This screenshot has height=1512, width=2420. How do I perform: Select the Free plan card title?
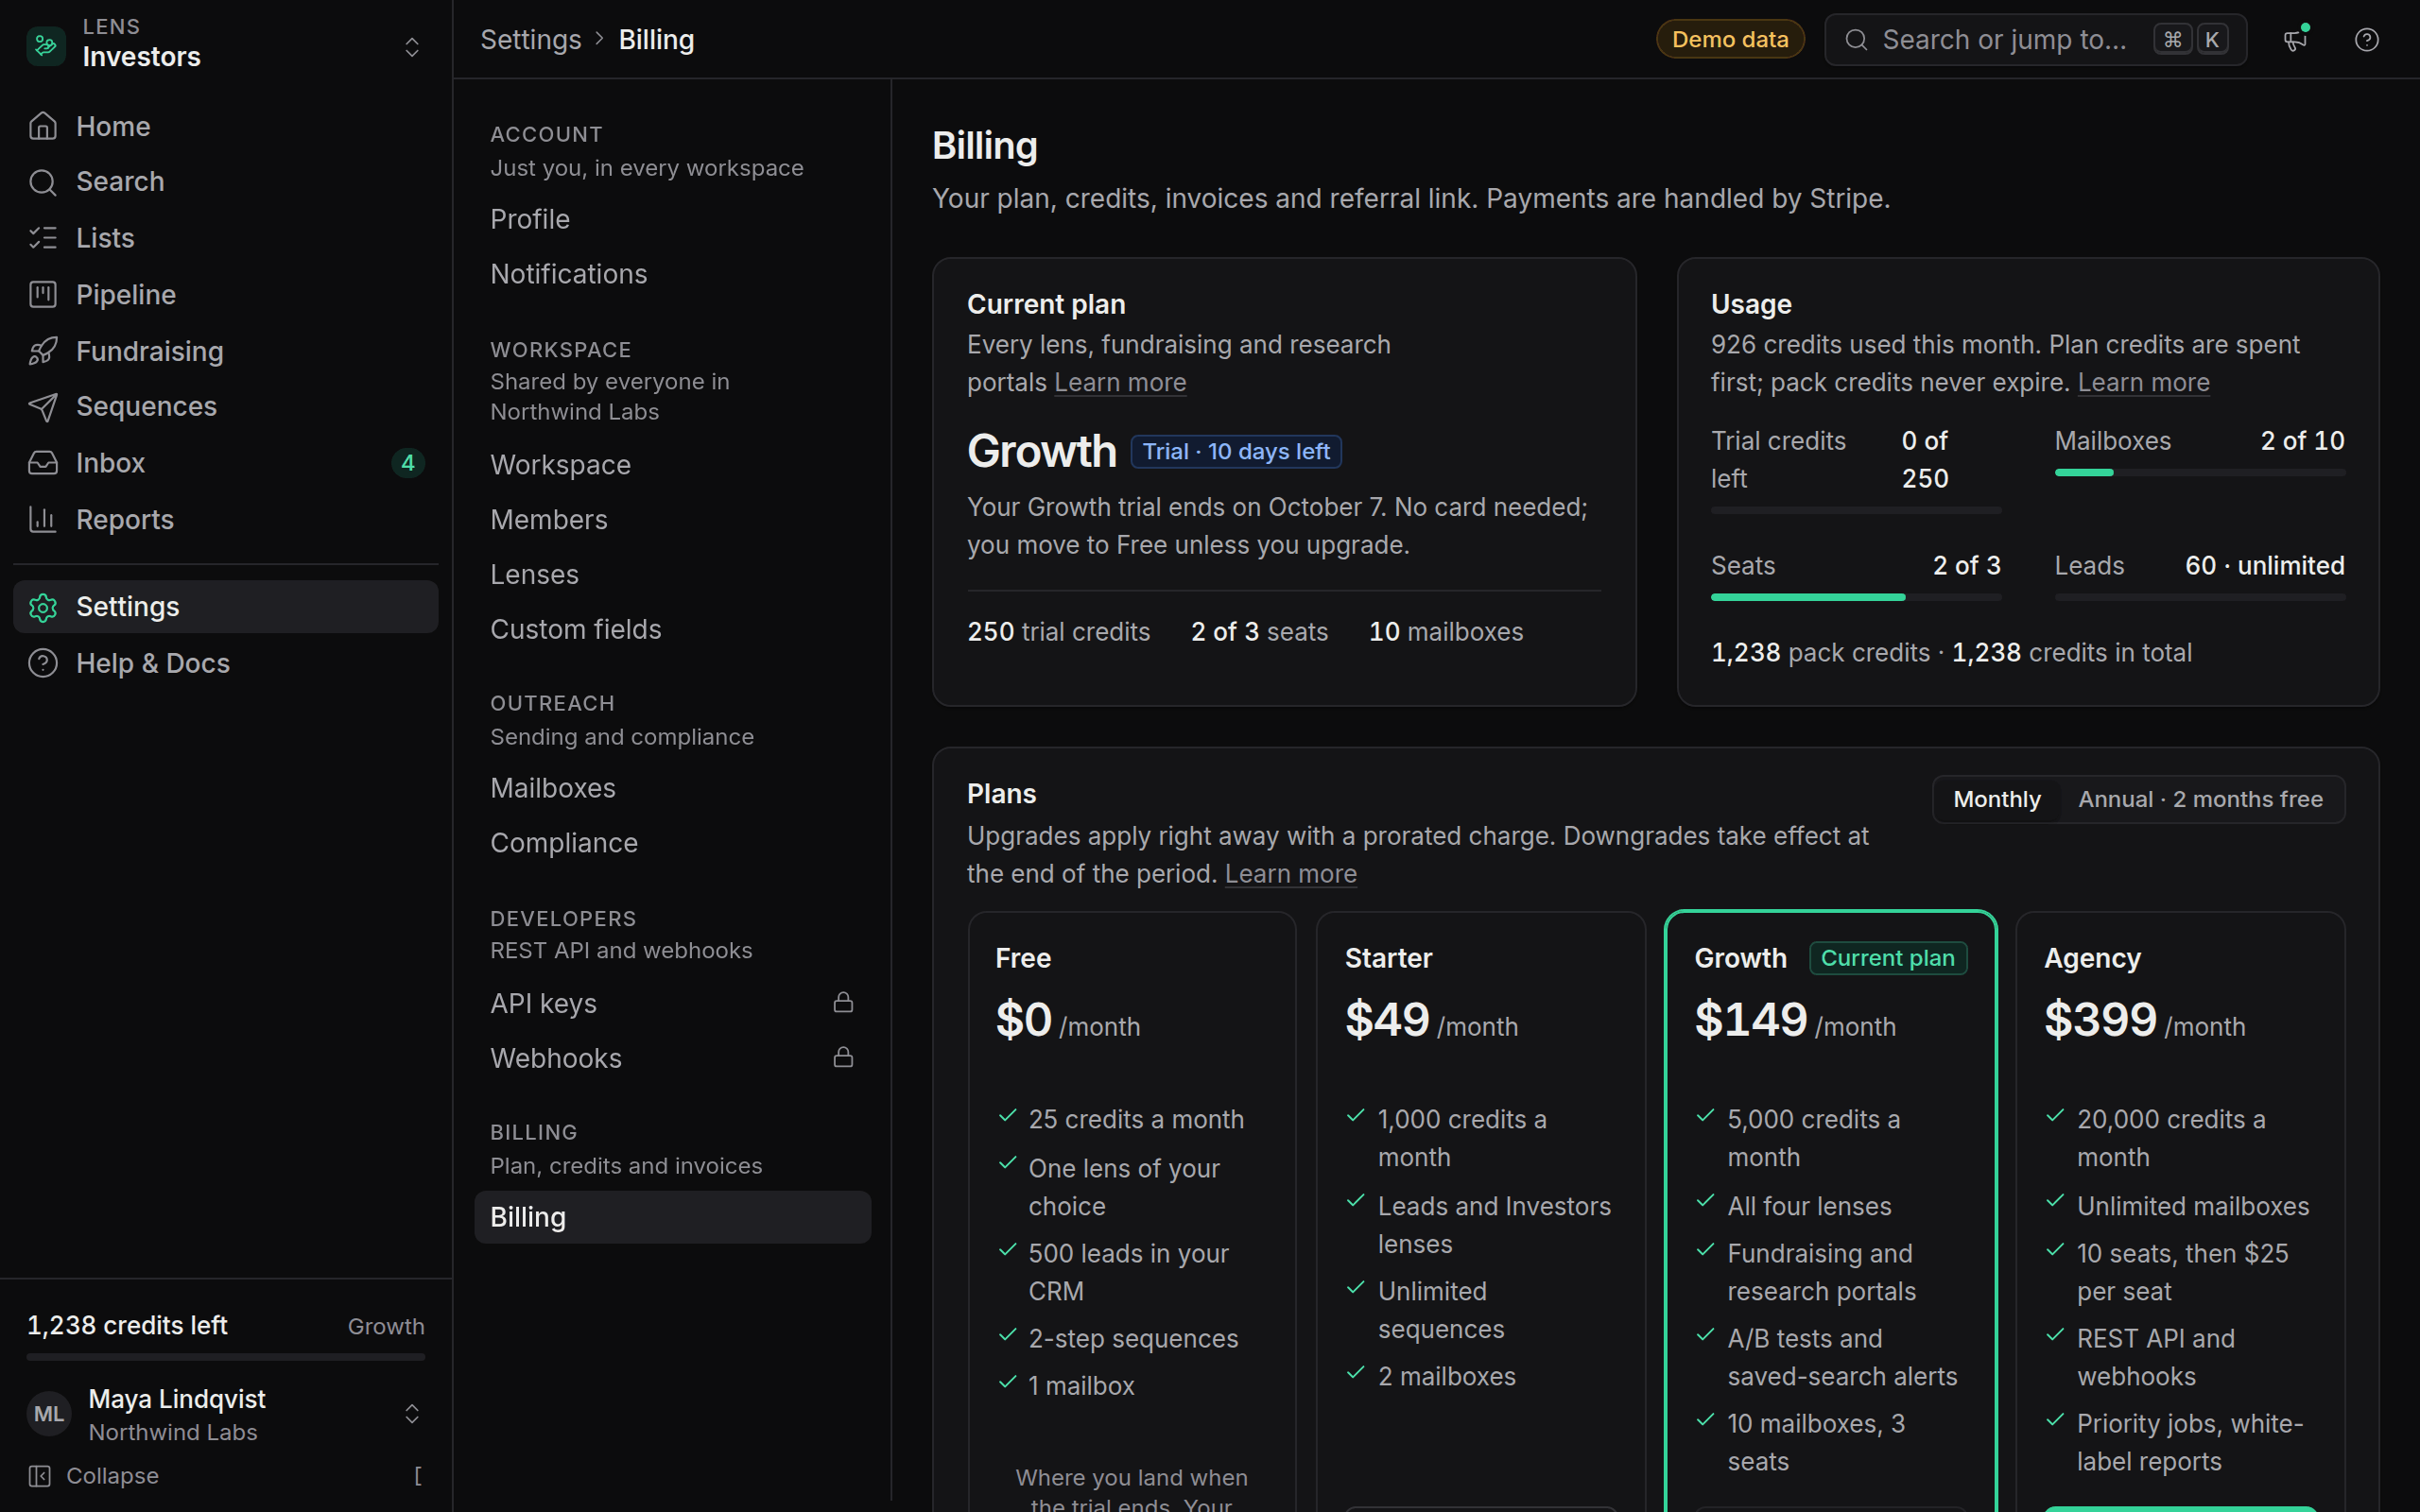(1023, 958)
